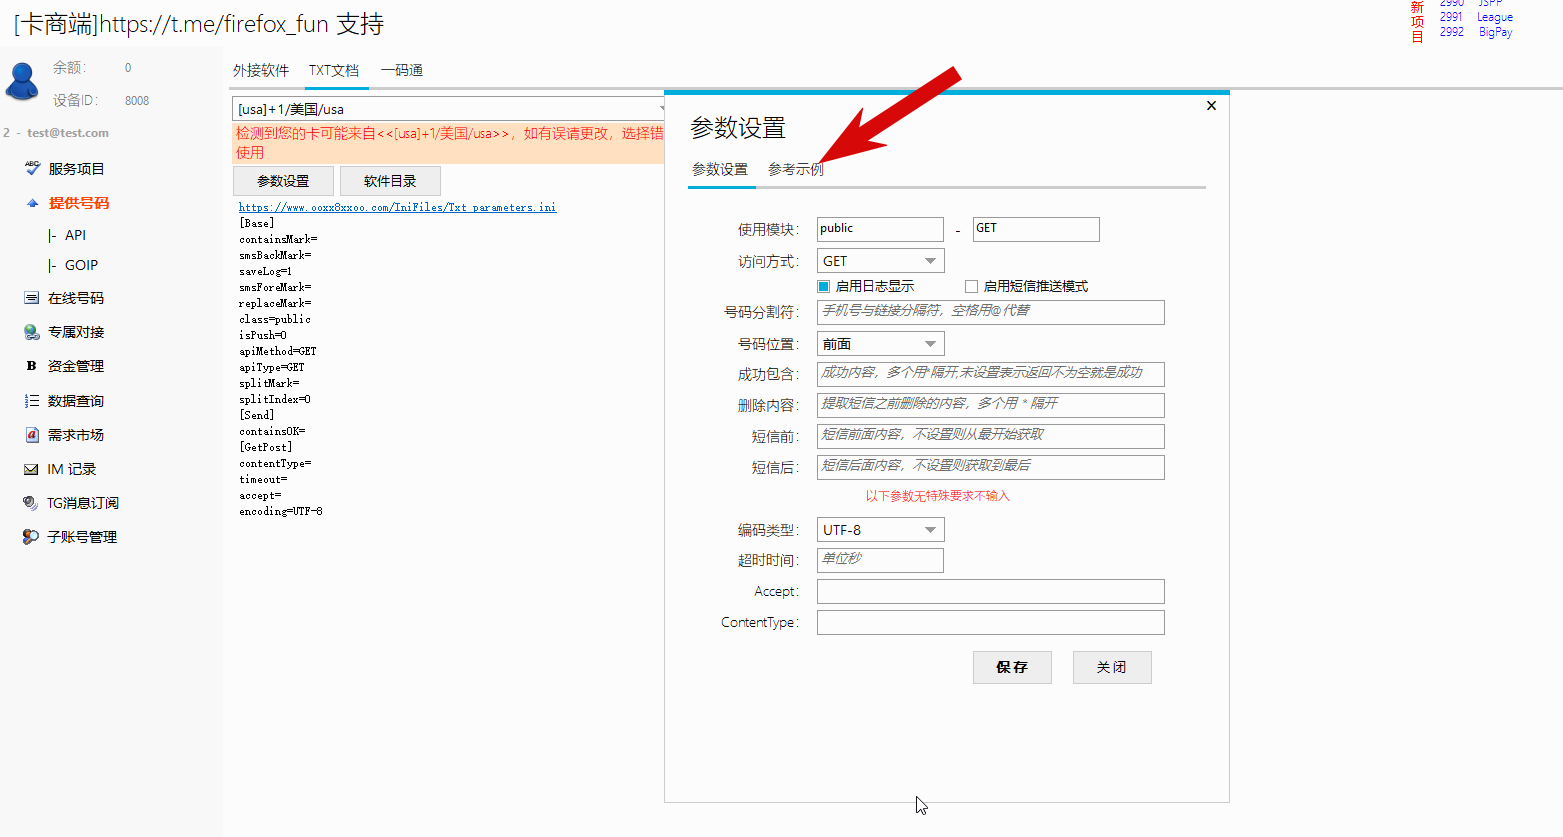The image size is (1563, 837).
Task: Select the dialog's 参数设置 tab
Action: (x=720, y=169)
